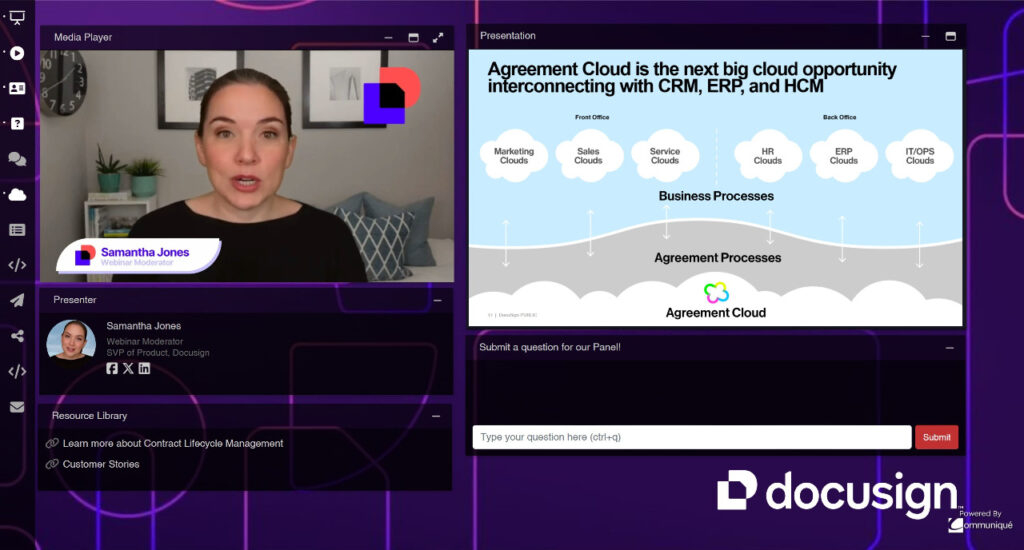
Task: Minimize the Media Player panel
Action: tap(389, 38)
